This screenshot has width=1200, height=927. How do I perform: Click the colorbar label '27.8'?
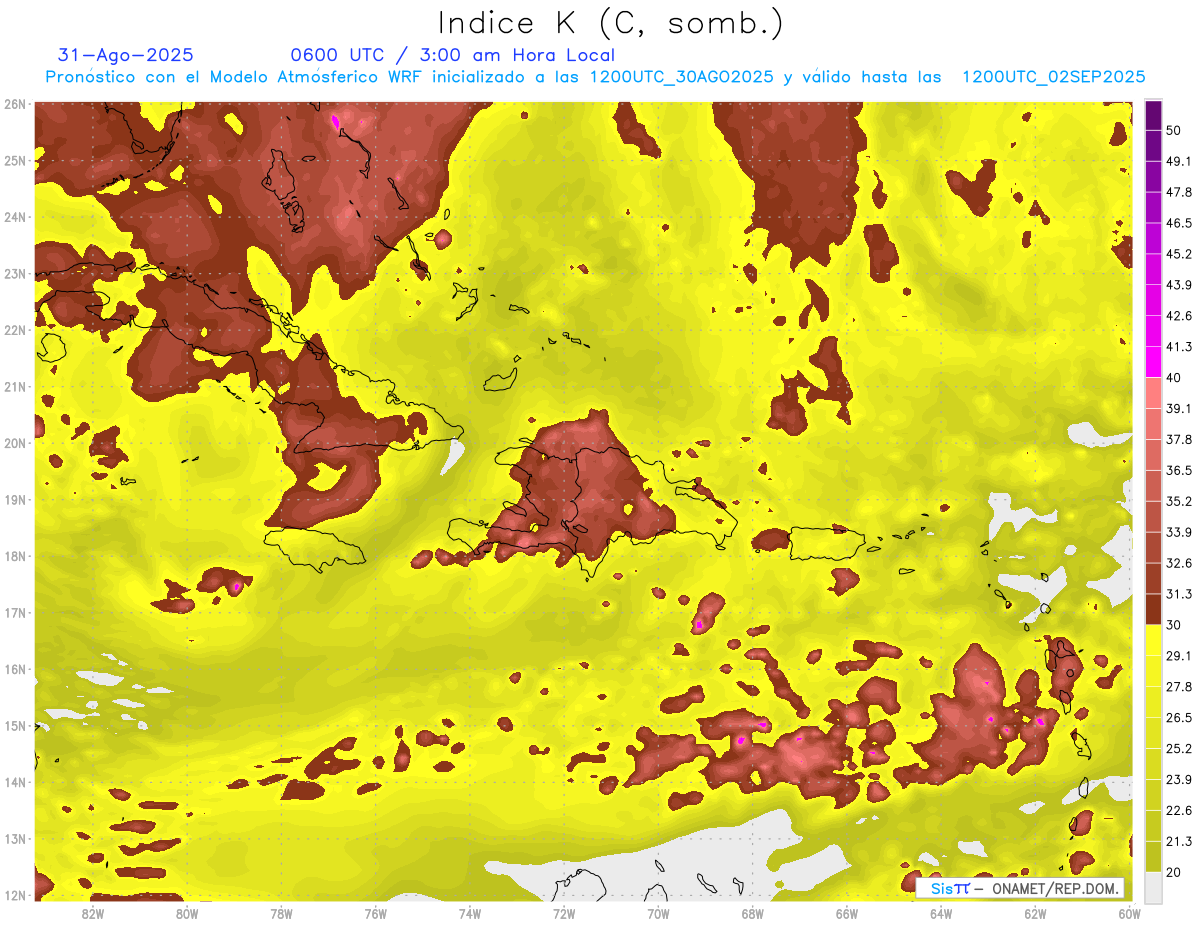click(1179, 687)
